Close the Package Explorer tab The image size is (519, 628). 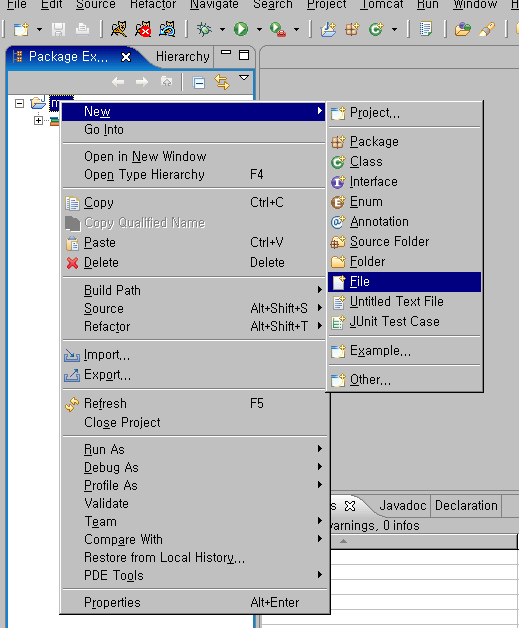tap(126, 57)
